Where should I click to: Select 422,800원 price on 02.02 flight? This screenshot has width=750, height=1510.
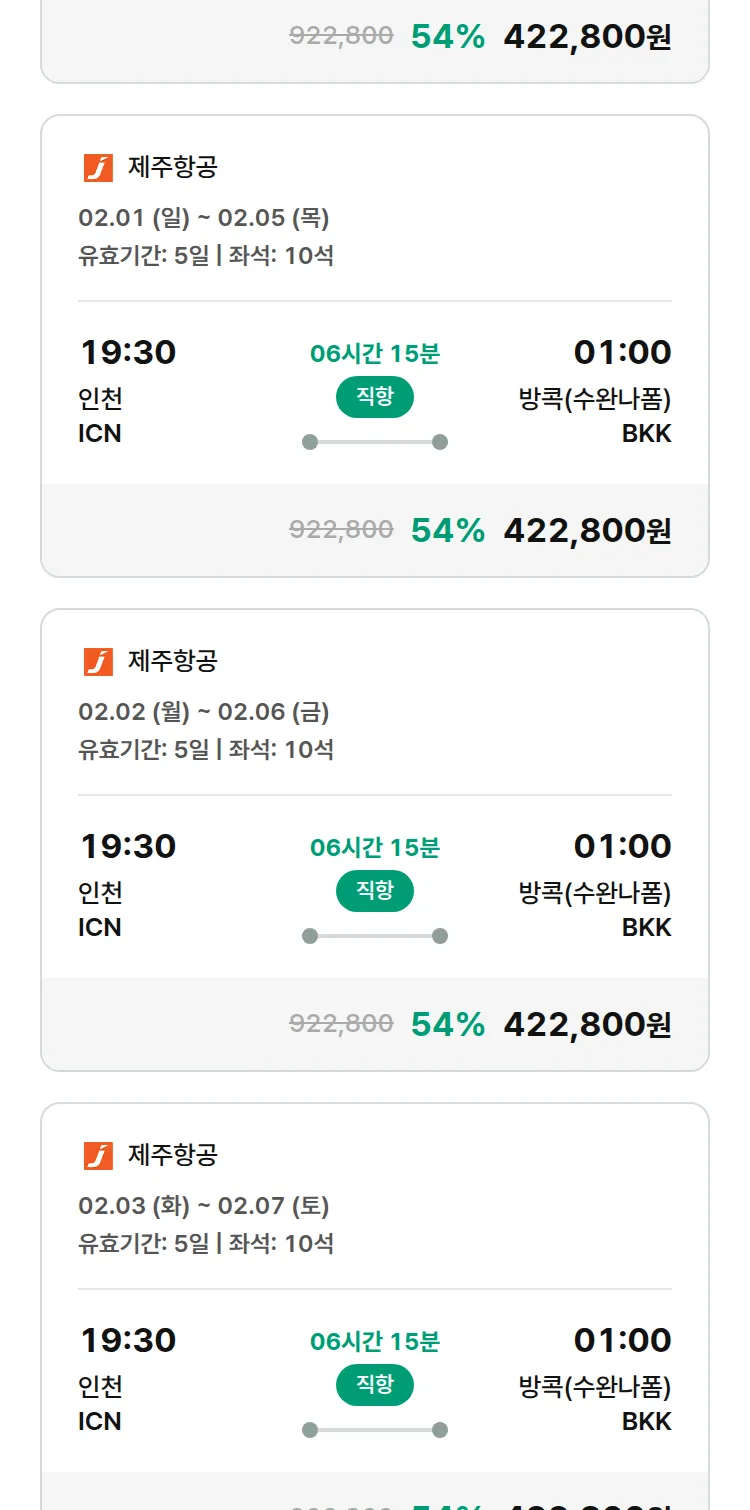(587, 1024)
